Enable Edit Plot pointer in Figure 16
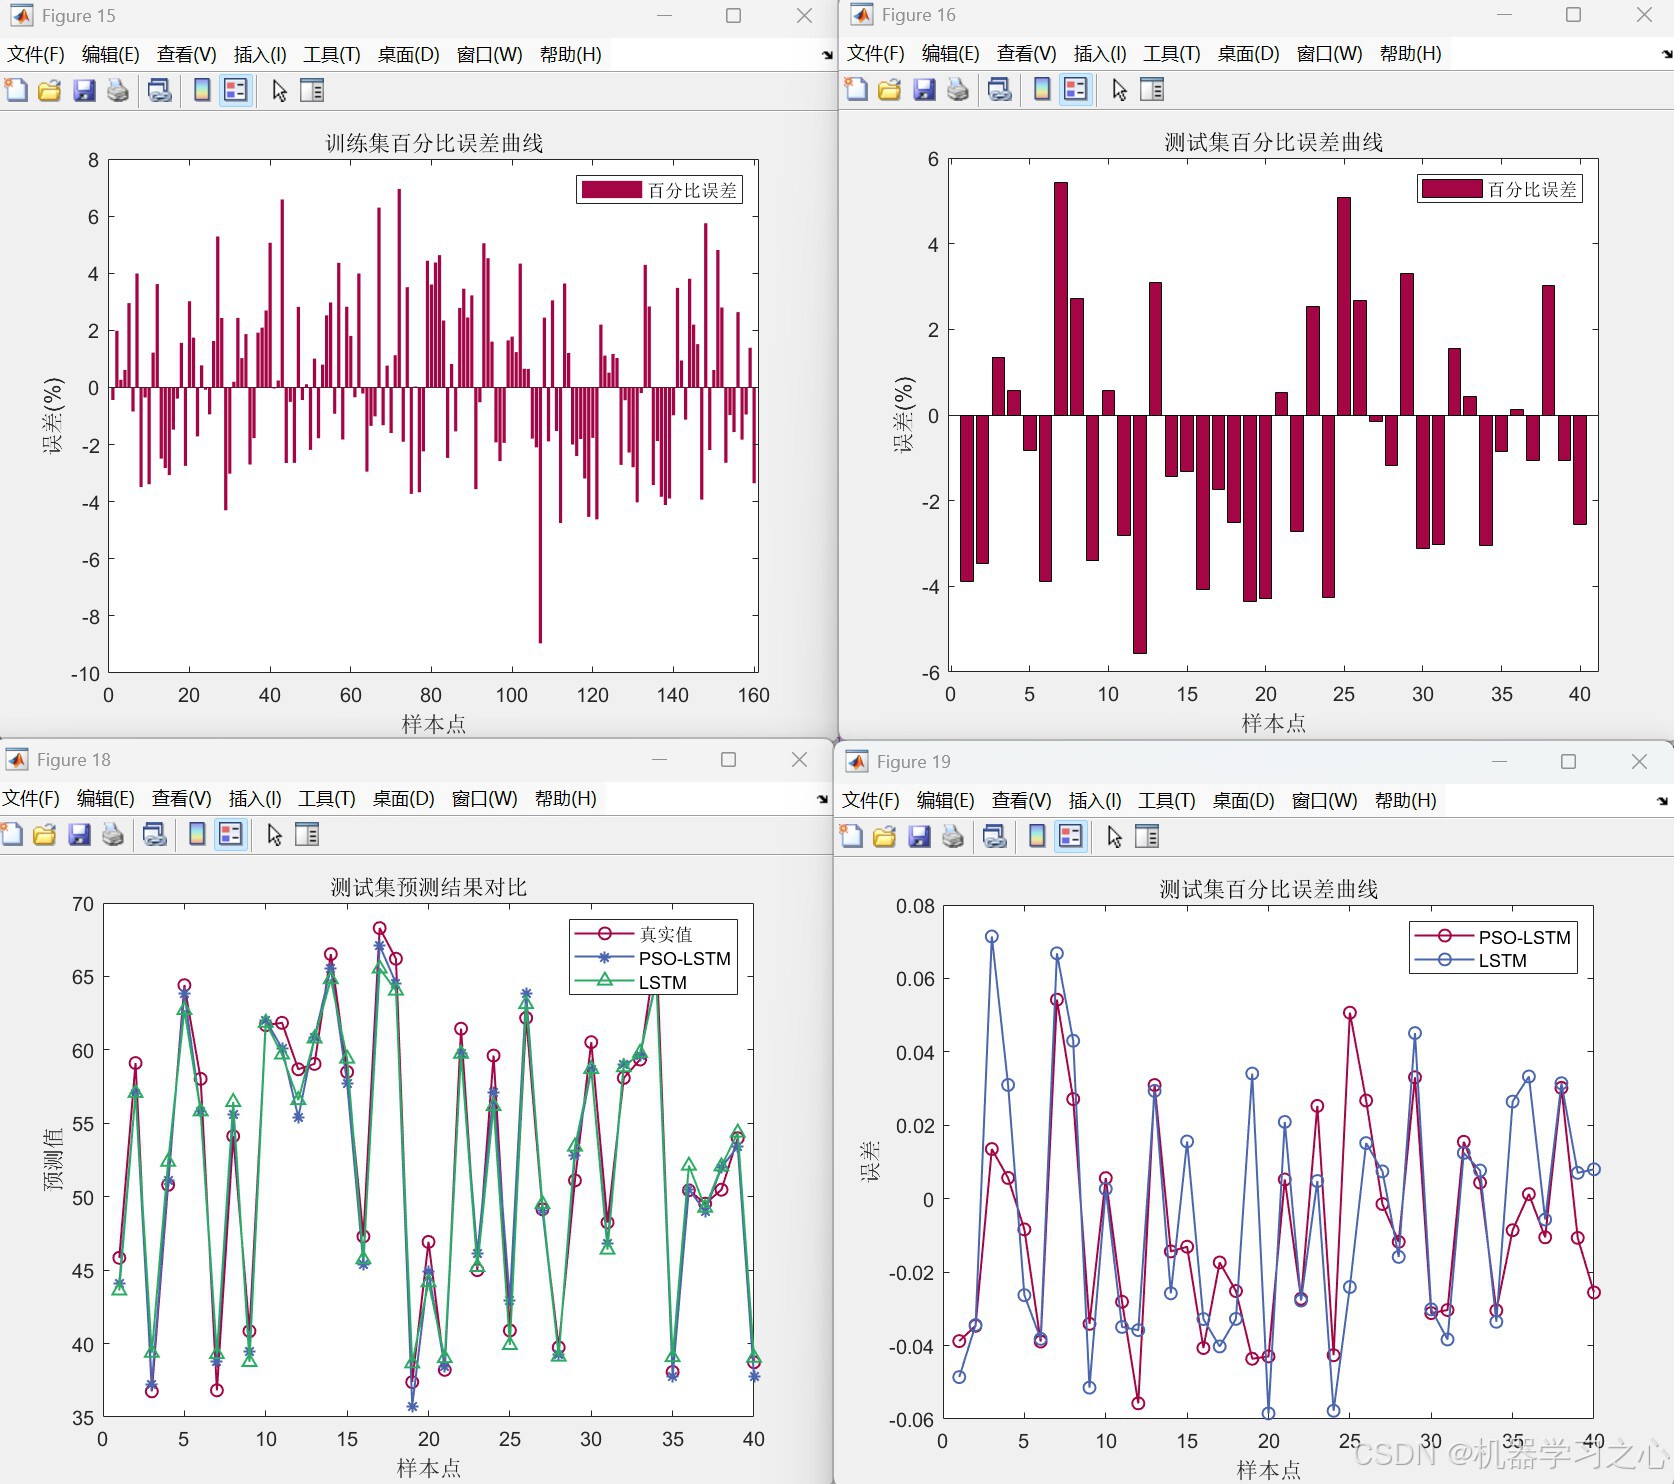The image size is (1674, 1484). tap(1119, 90)
